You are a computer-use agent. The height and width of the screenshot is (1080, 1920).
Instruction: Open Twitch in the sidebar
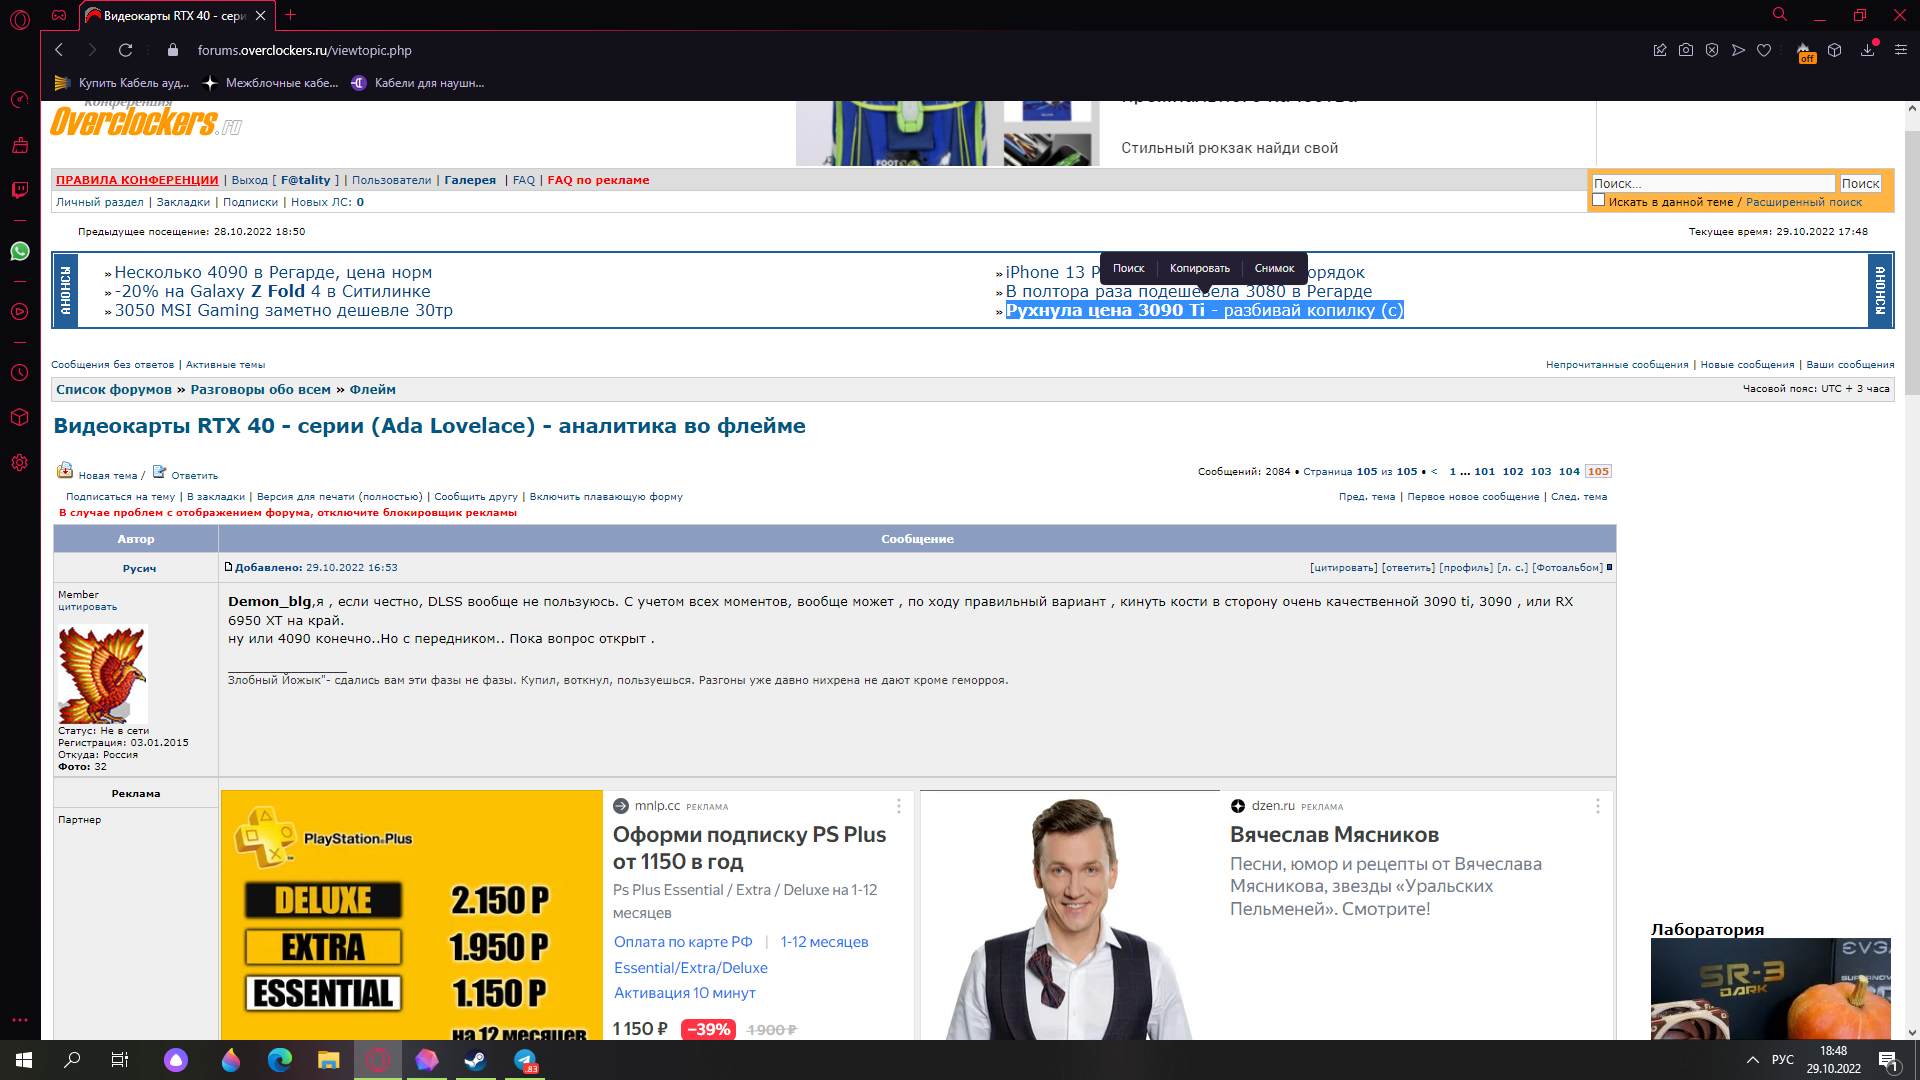(x=20, y=190)
